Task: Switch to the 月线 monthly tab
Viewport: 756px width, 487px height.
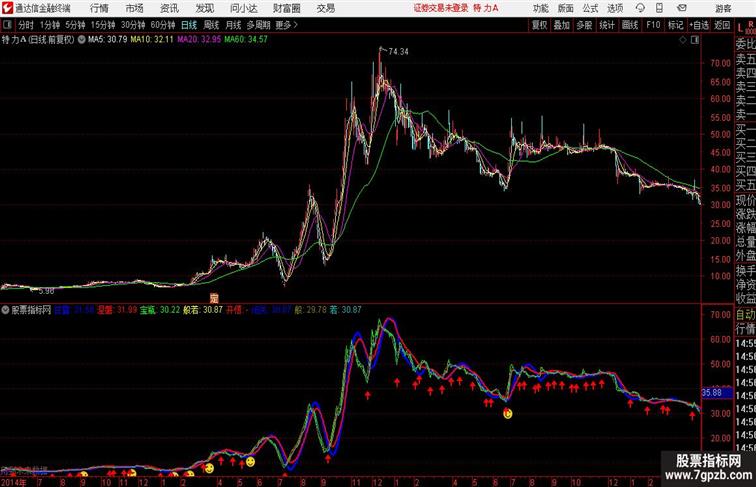Action: pyautogui.click(x=233, y=25)
